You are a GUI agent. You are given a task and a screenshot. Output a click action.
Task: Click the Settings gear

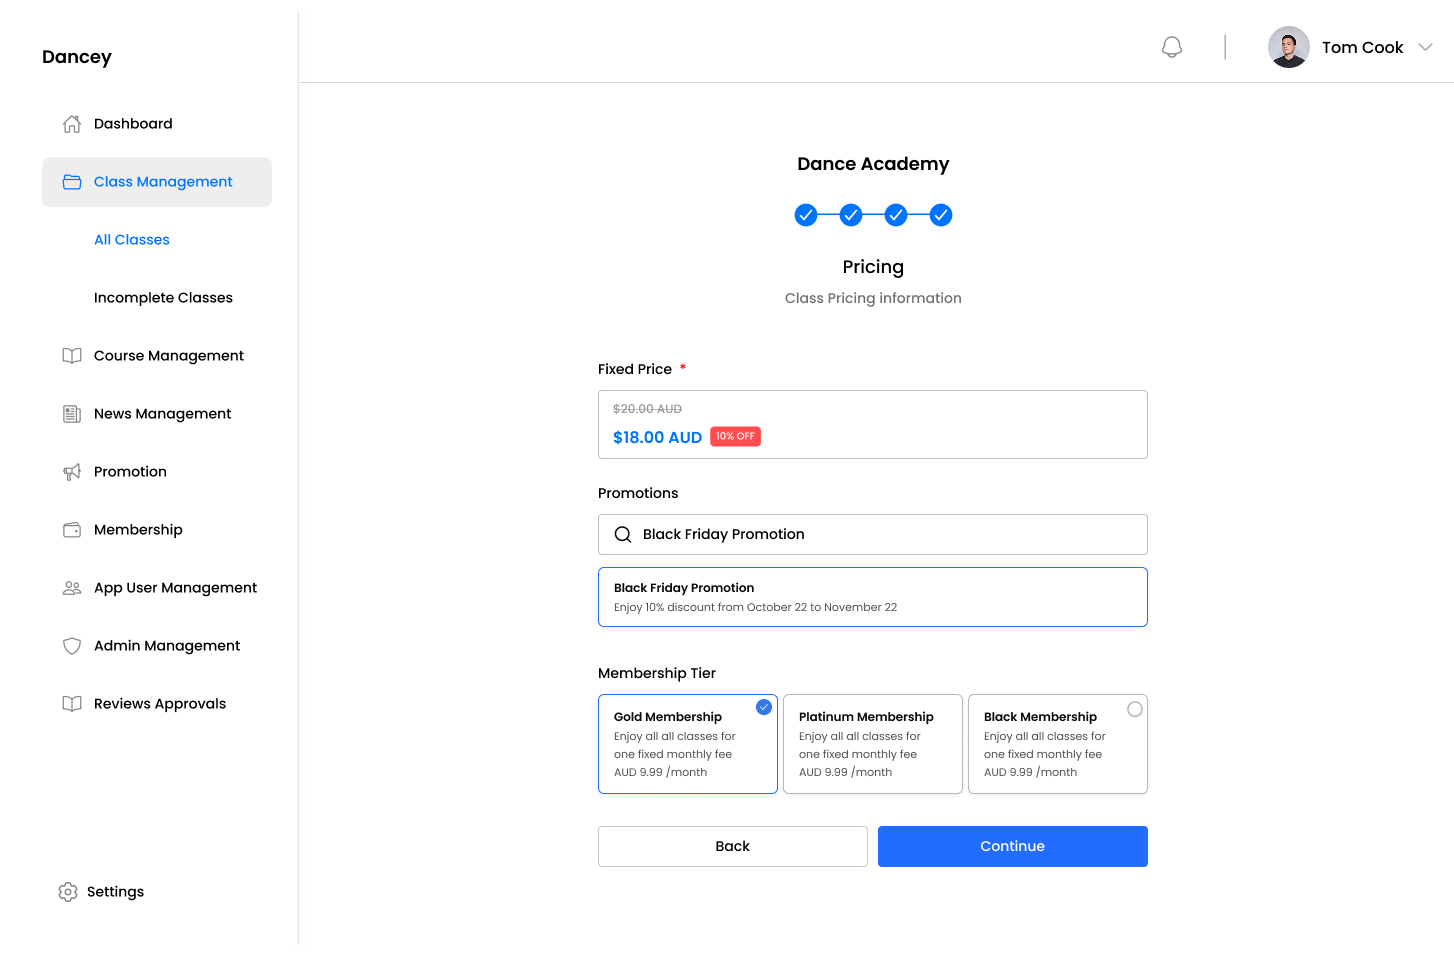click(x=68, y=891)
